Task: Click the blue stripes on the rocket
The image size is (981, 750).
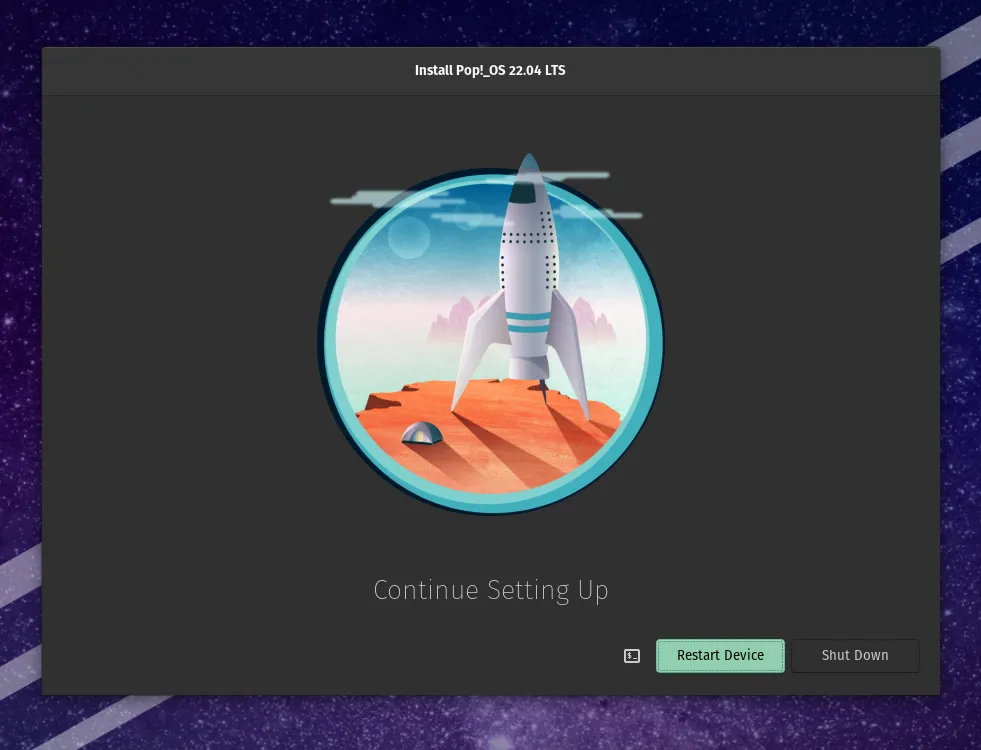Action: [527, 321]
